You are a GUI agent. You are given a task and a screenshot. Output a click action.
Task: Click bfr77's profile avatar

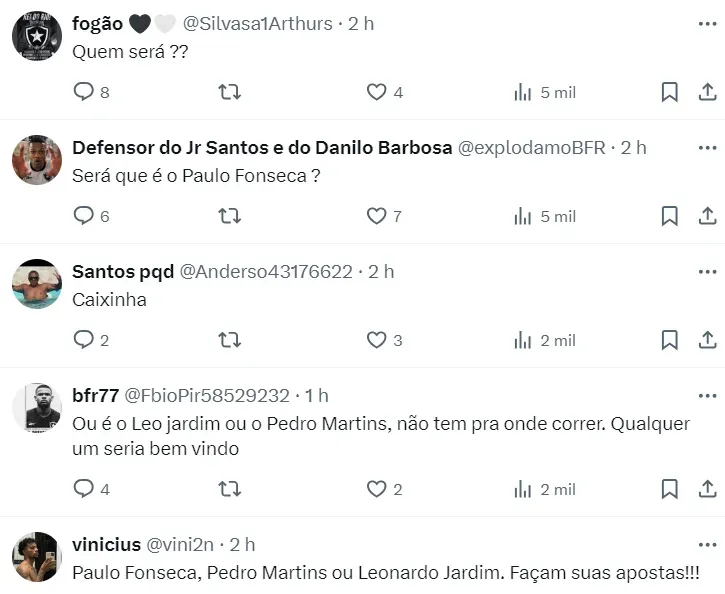36,408
